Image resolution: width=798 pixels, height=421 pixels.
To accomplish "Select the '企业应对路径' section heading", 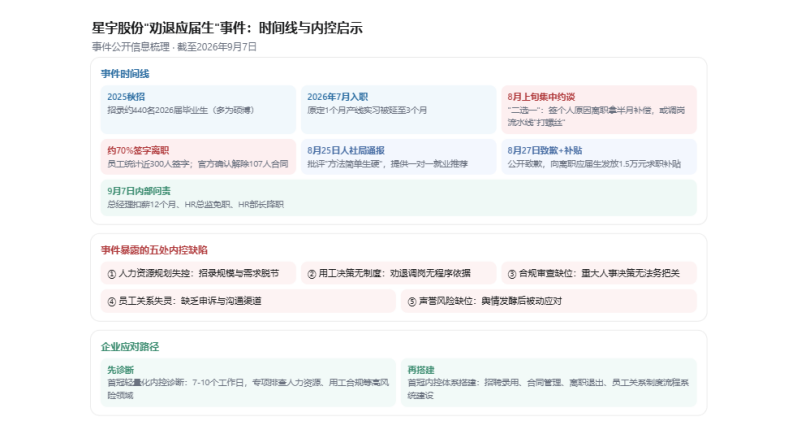I will pyautogui.click(x=130, y=347).
